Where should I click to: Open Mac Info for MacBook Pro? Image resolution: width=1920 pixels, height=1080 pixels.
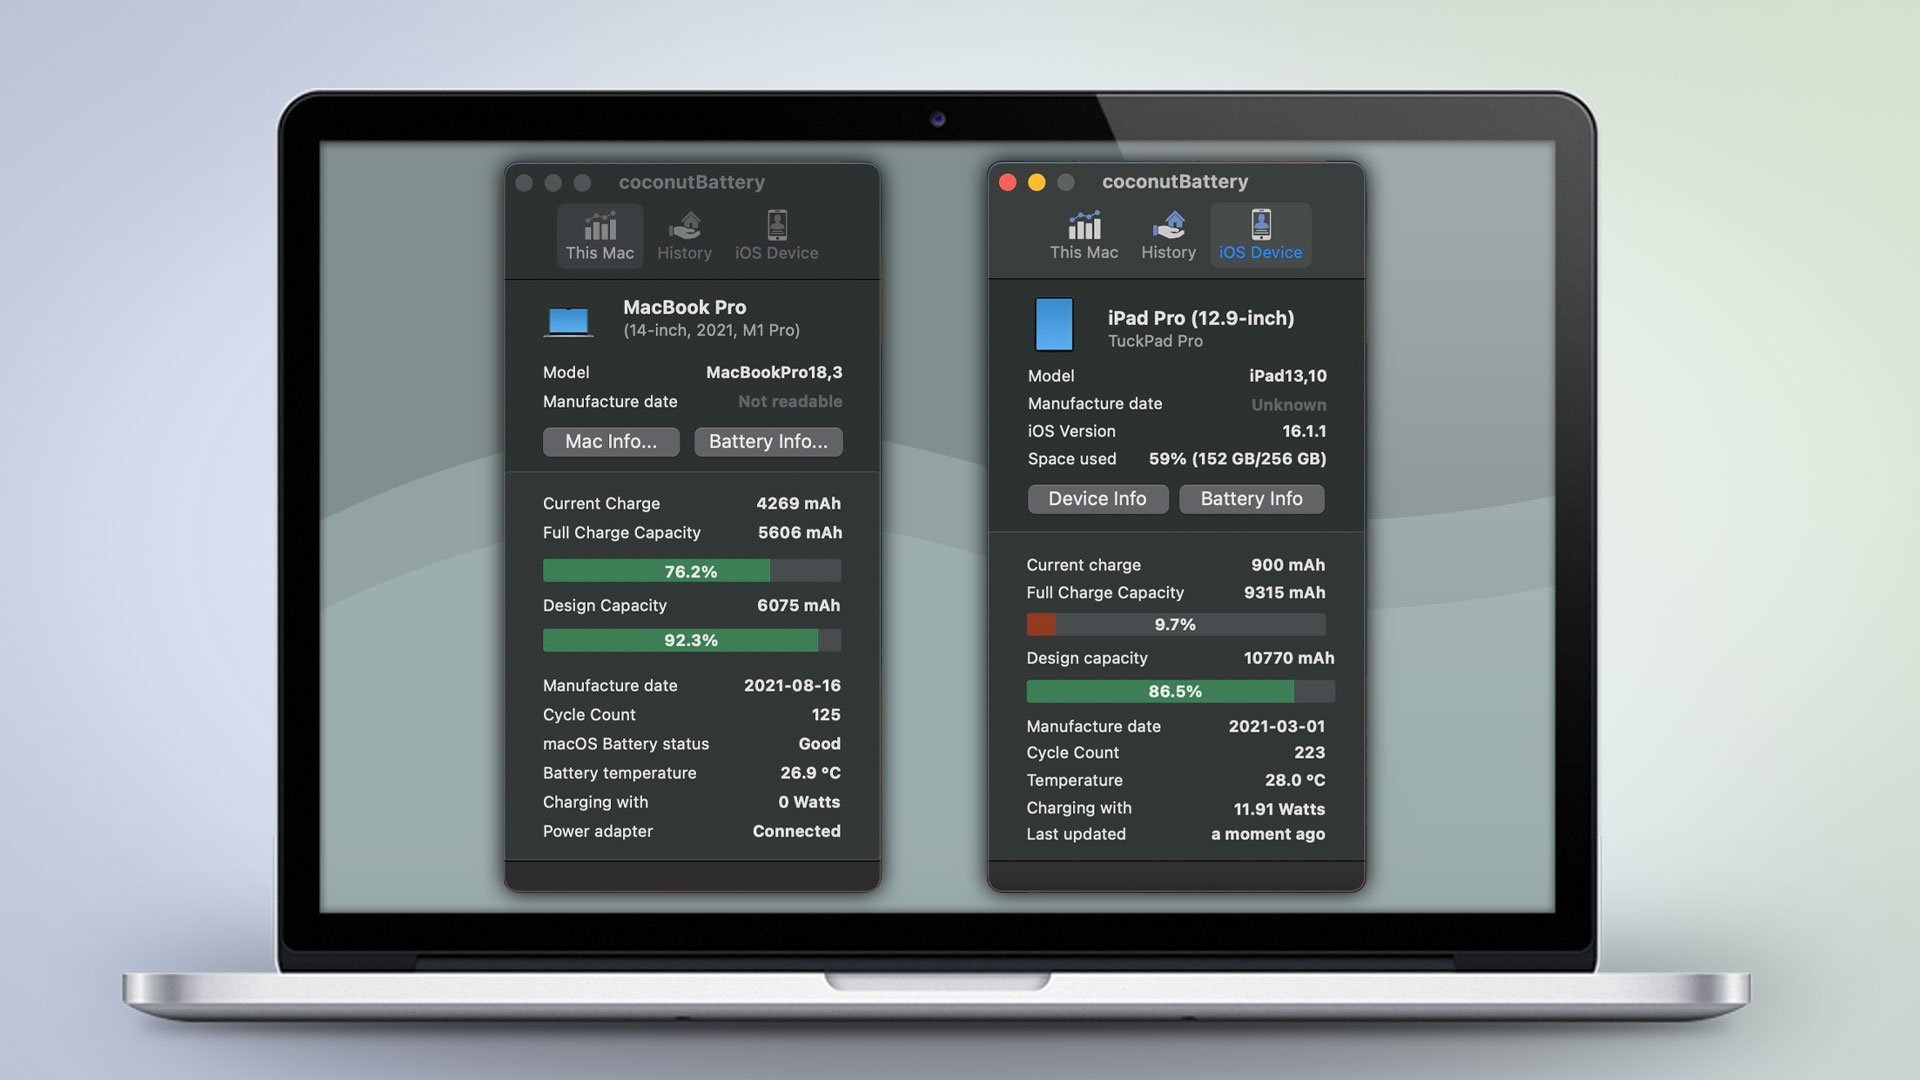point(609,442)
